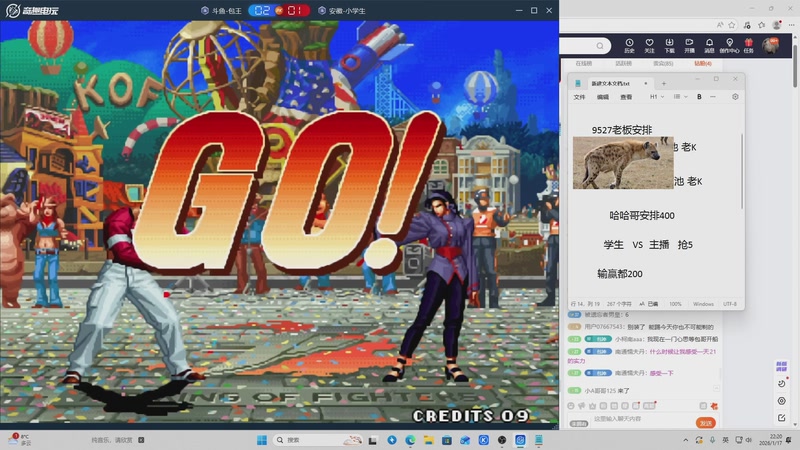This screenshot has height=450, width=800.
Task: Click the line '9527老板安排' in Notepad
Action: [x=622, y=130]
